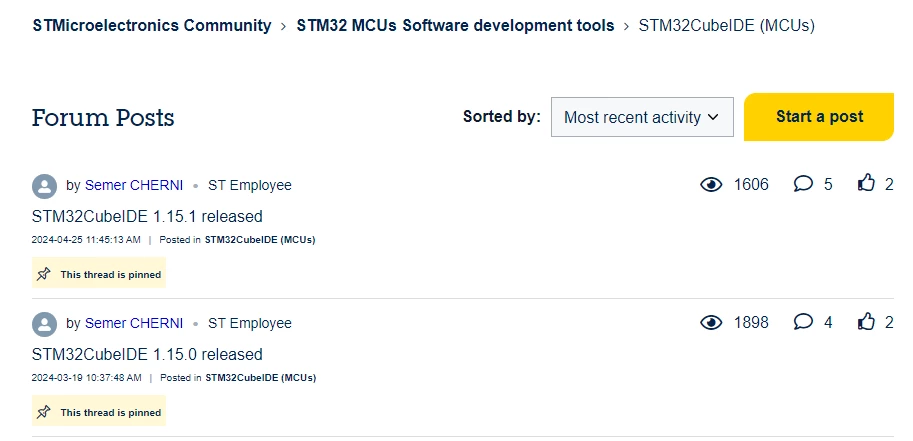Click ST Employee label on 1.15.1 post
913x441 pixels.
tap(250, 185)
